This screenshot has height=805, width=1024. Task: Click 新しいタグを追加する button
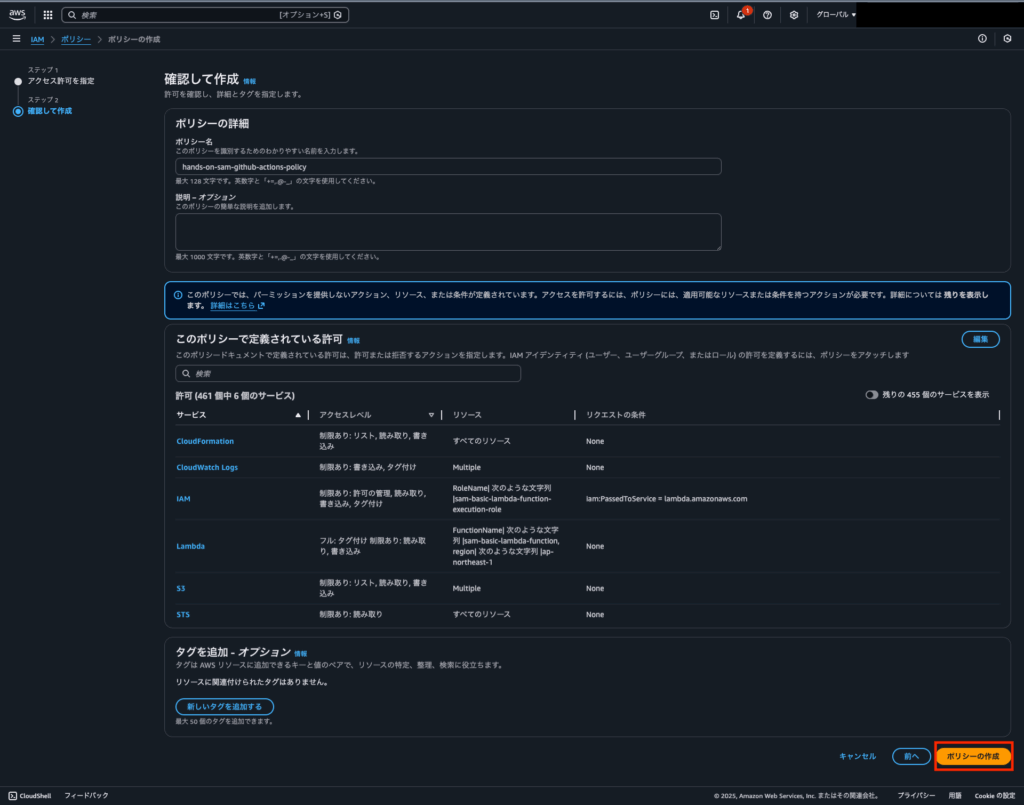click(x=224, y=706)
